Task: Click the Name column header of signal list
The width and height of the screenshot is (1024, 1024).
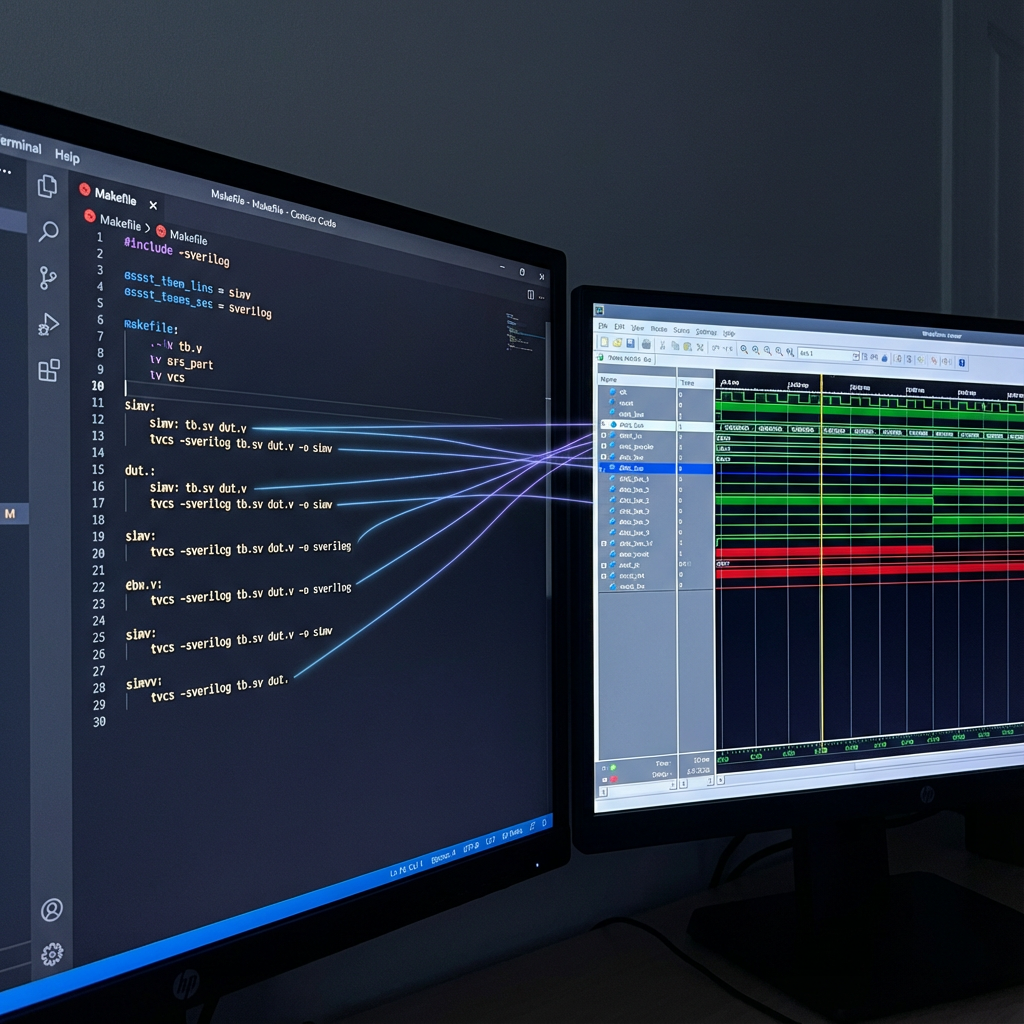Action: click(x=637, y=379)
